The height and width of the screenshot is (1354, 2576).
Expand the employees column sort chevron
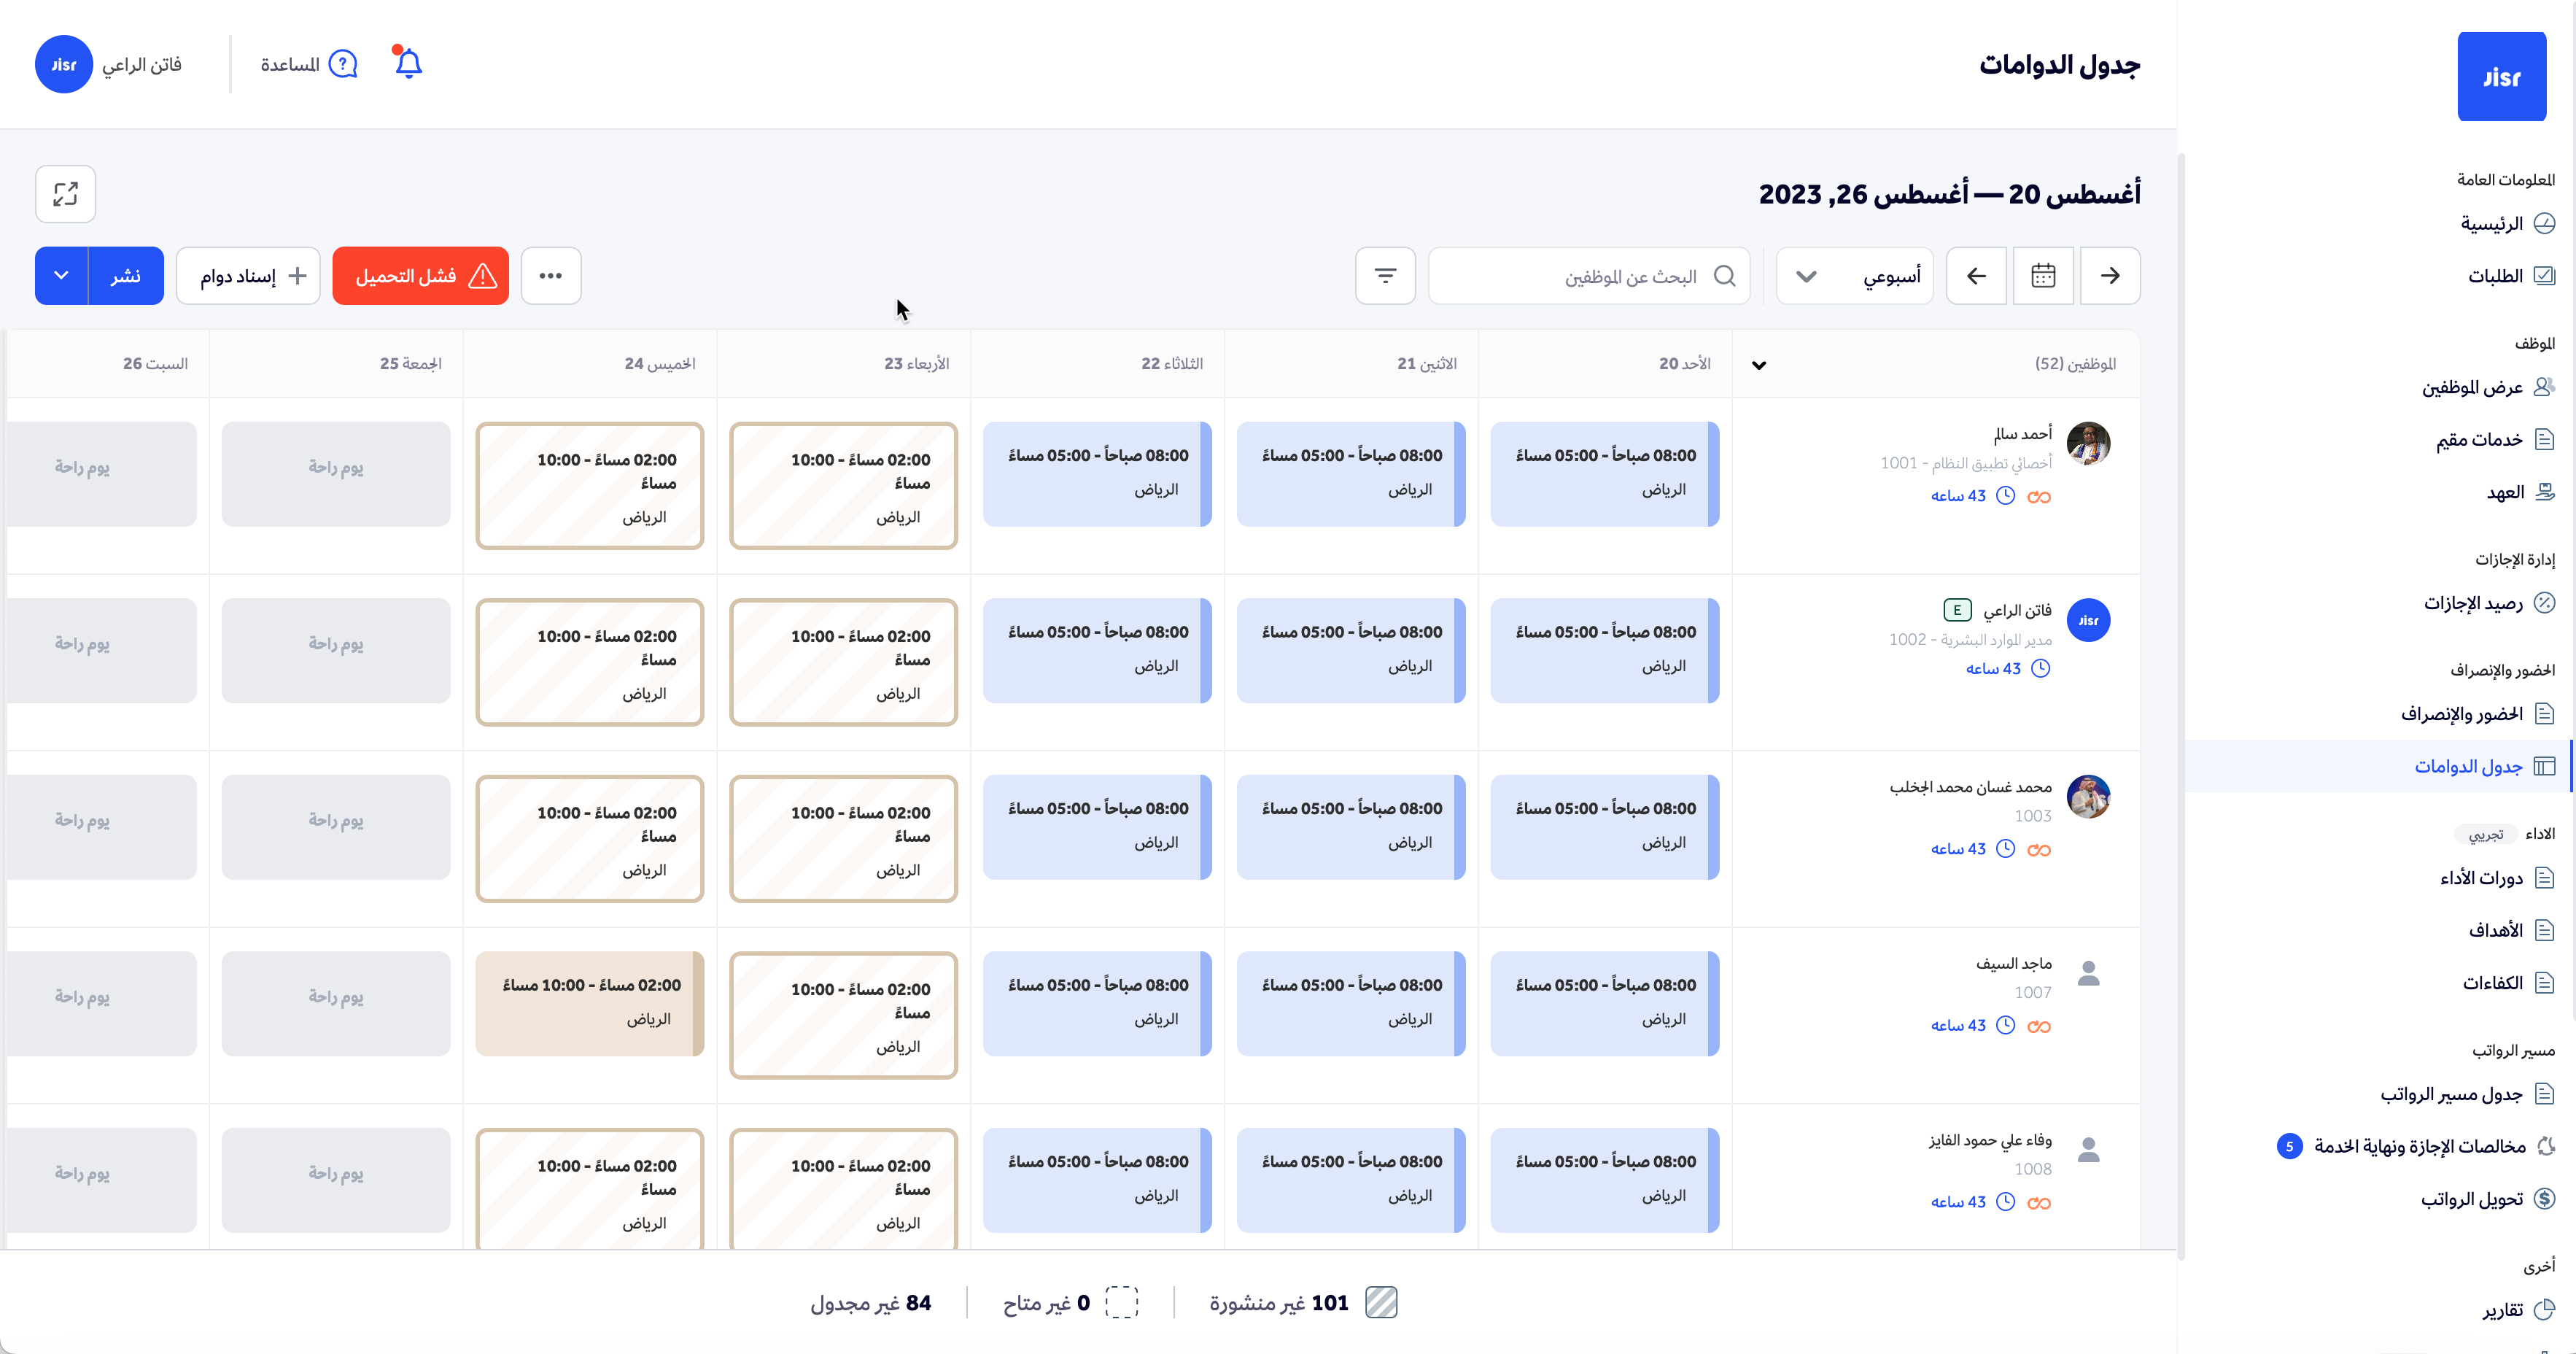point(1759,365)
